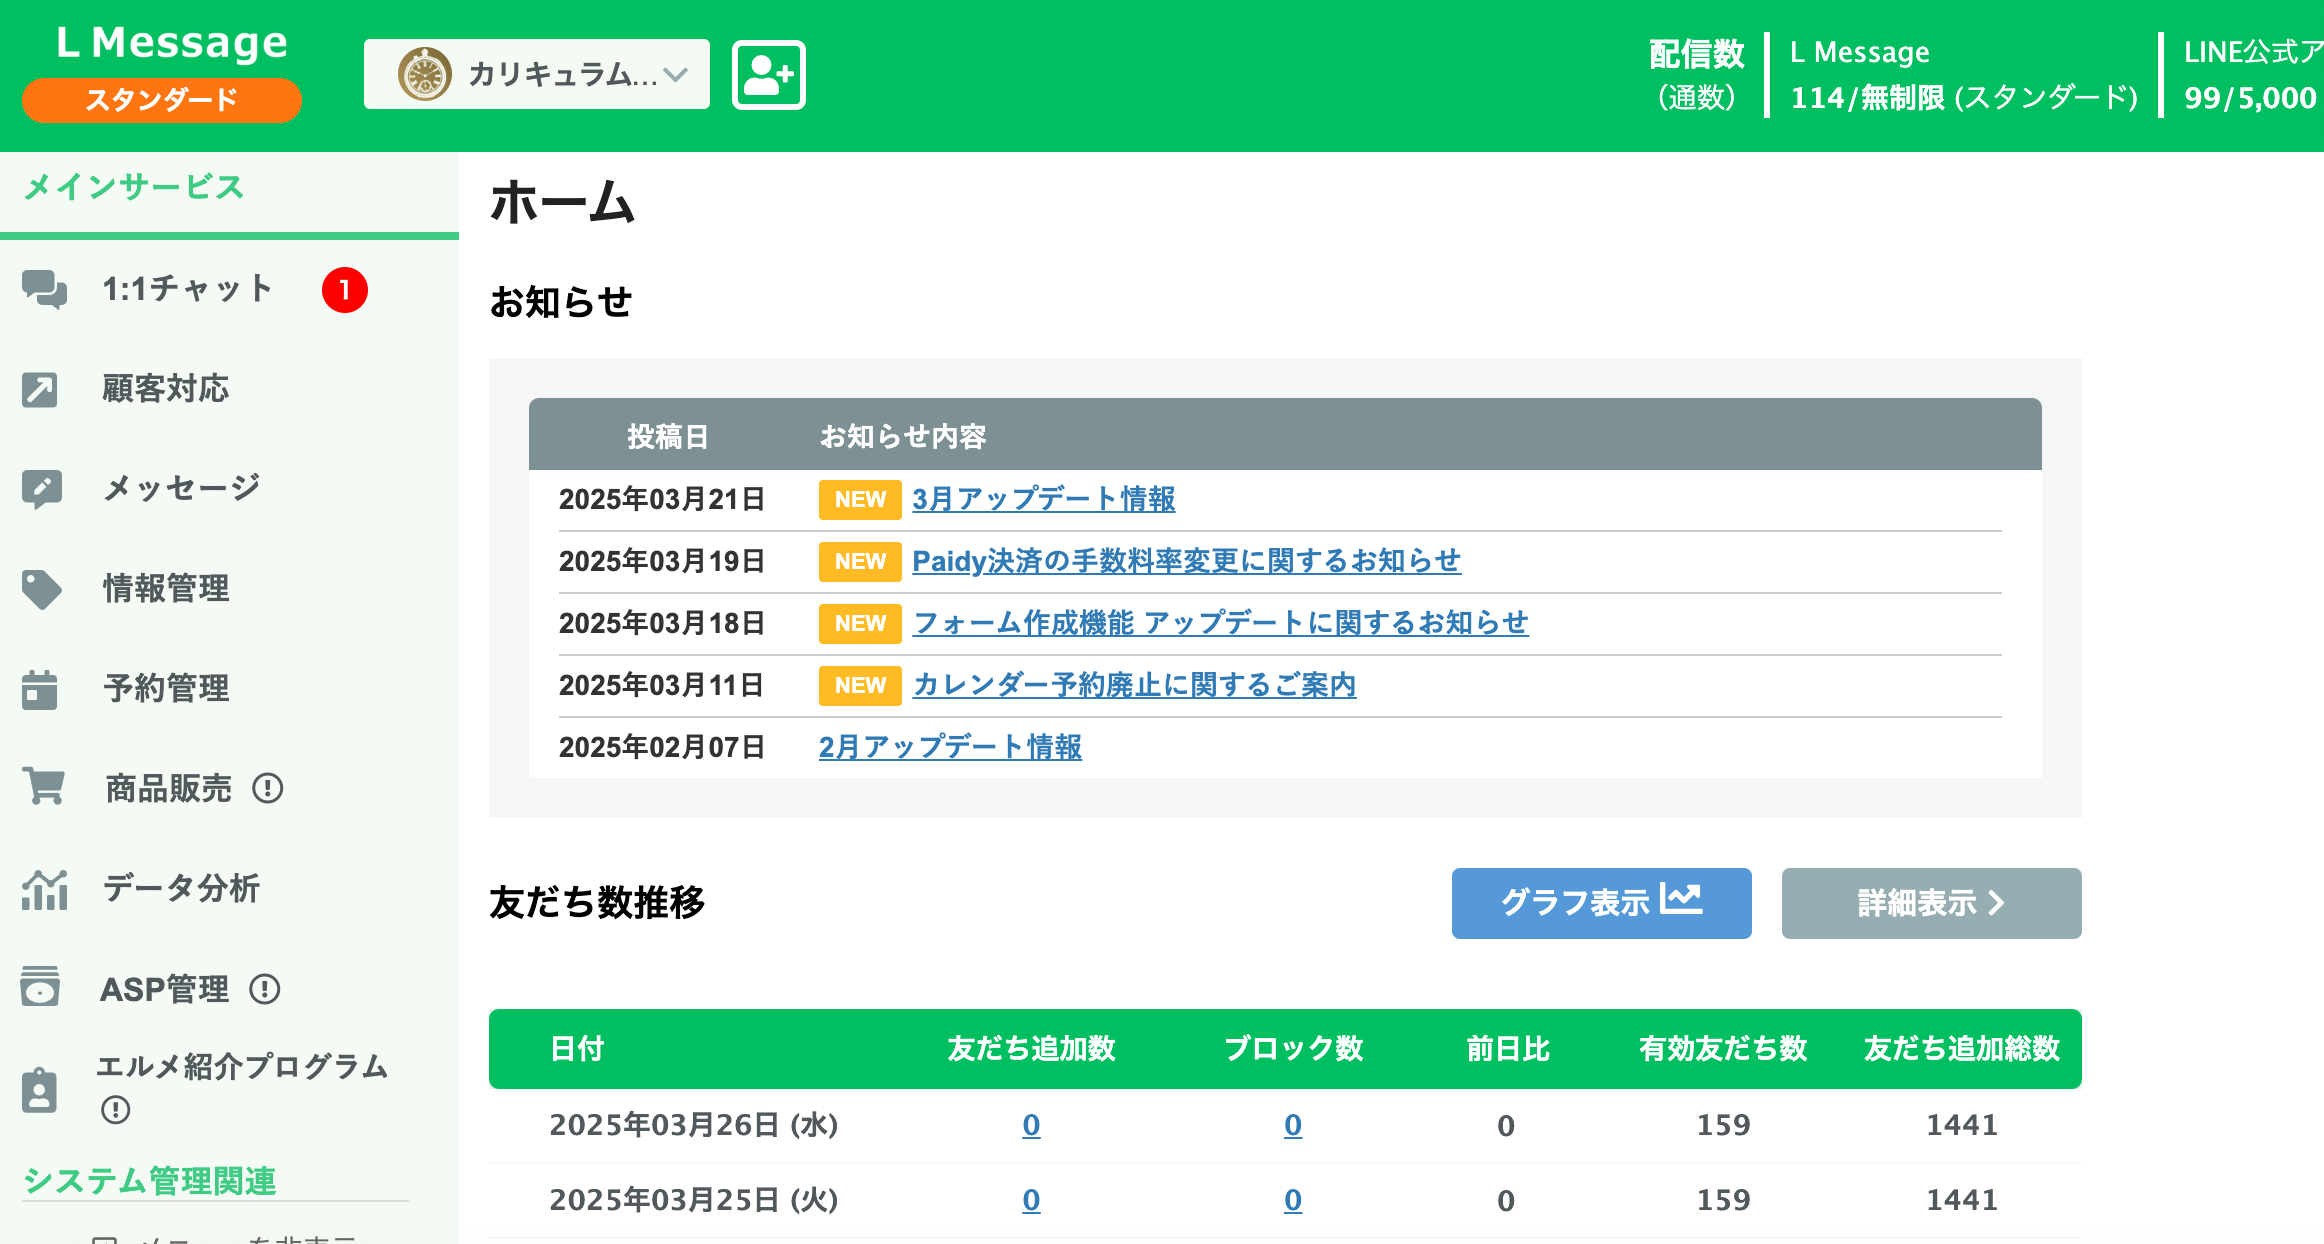Viewport: 2324px width, 1244px height.
Task: Open the ASP管理 section
Action: pyautogui.click(x=163, y=989)
